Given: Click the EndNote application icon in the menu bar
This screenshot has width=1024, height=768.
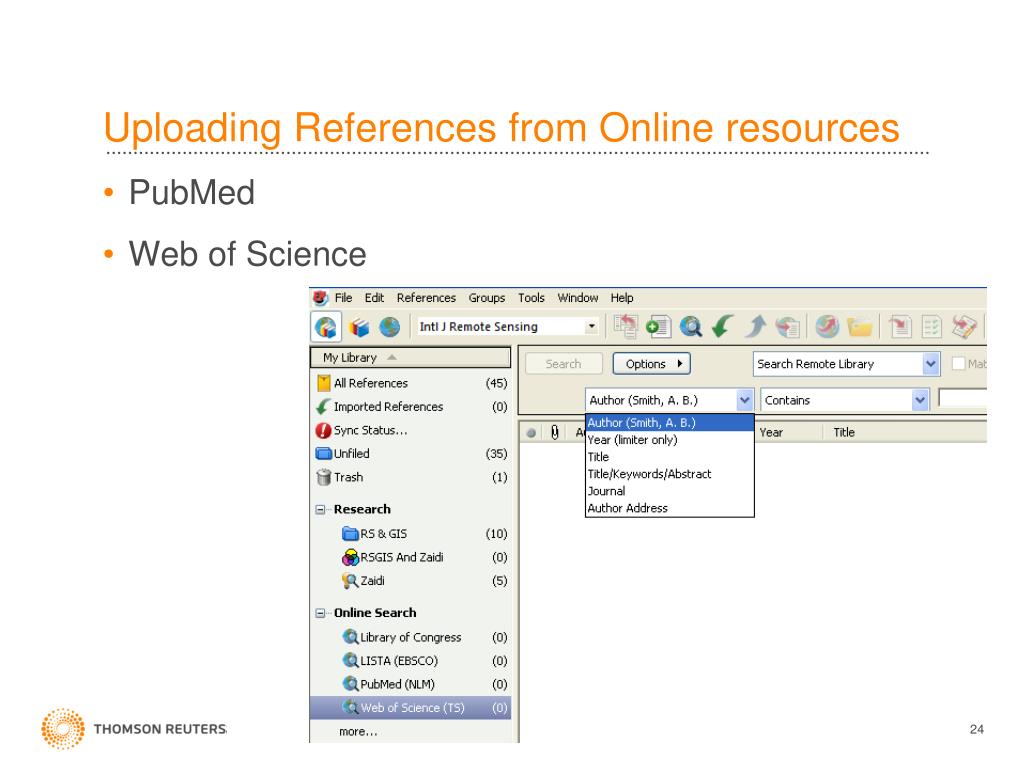Looking at the screenshot, I should click(319, 298).
